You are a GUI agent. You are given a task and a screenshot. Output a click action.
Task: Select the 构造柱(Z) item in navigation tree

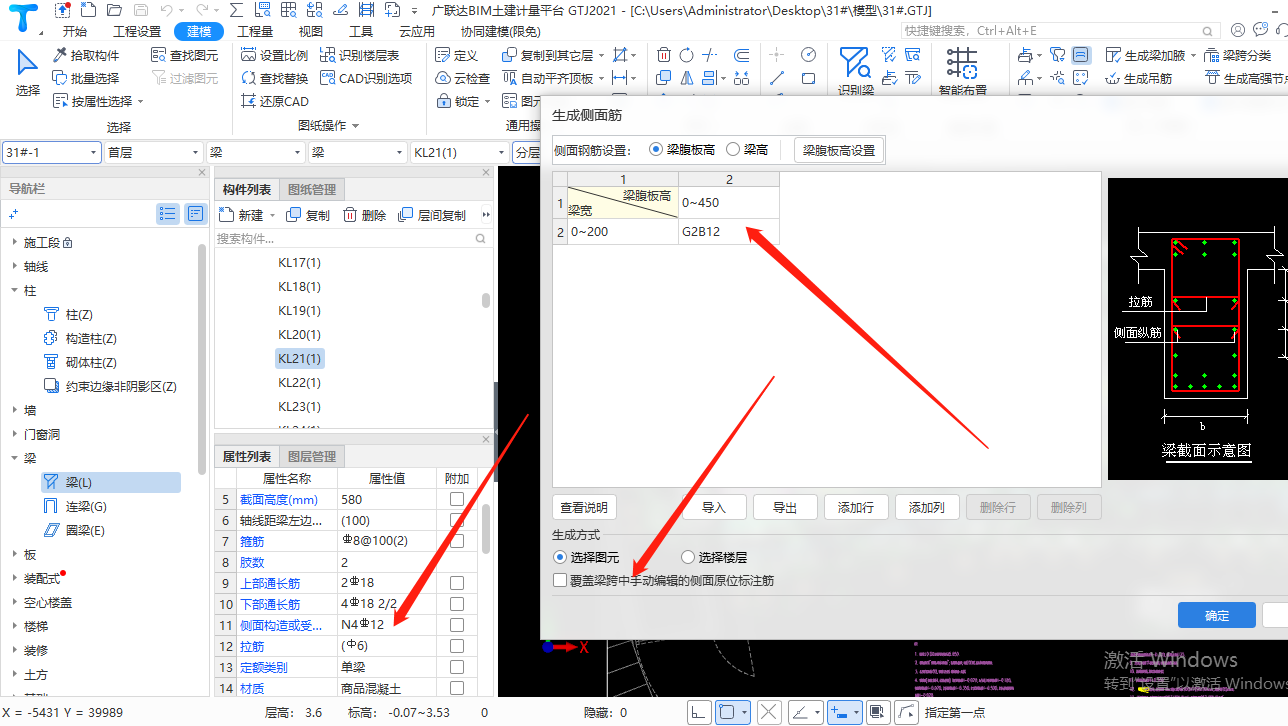click(80, 339)
